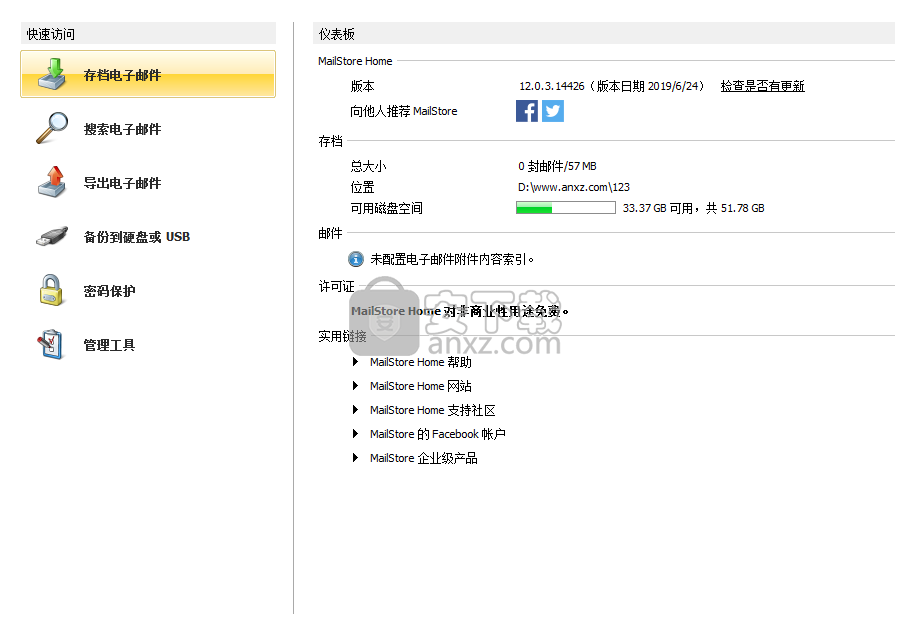914x636 pixels.
Task: Share MailStore via the Twitter icon
Action: pos(553,111)
